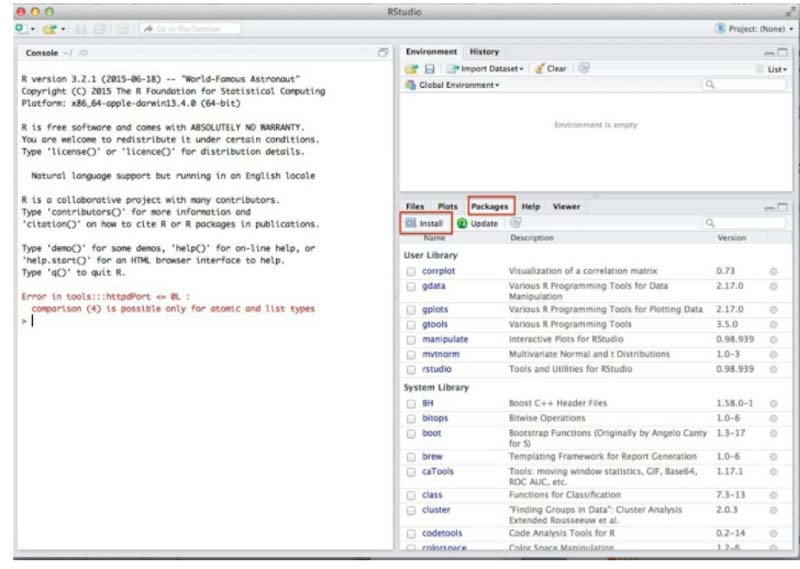Click the Install packages button
This screenshot has width=800, height=569.
(425, 224)
